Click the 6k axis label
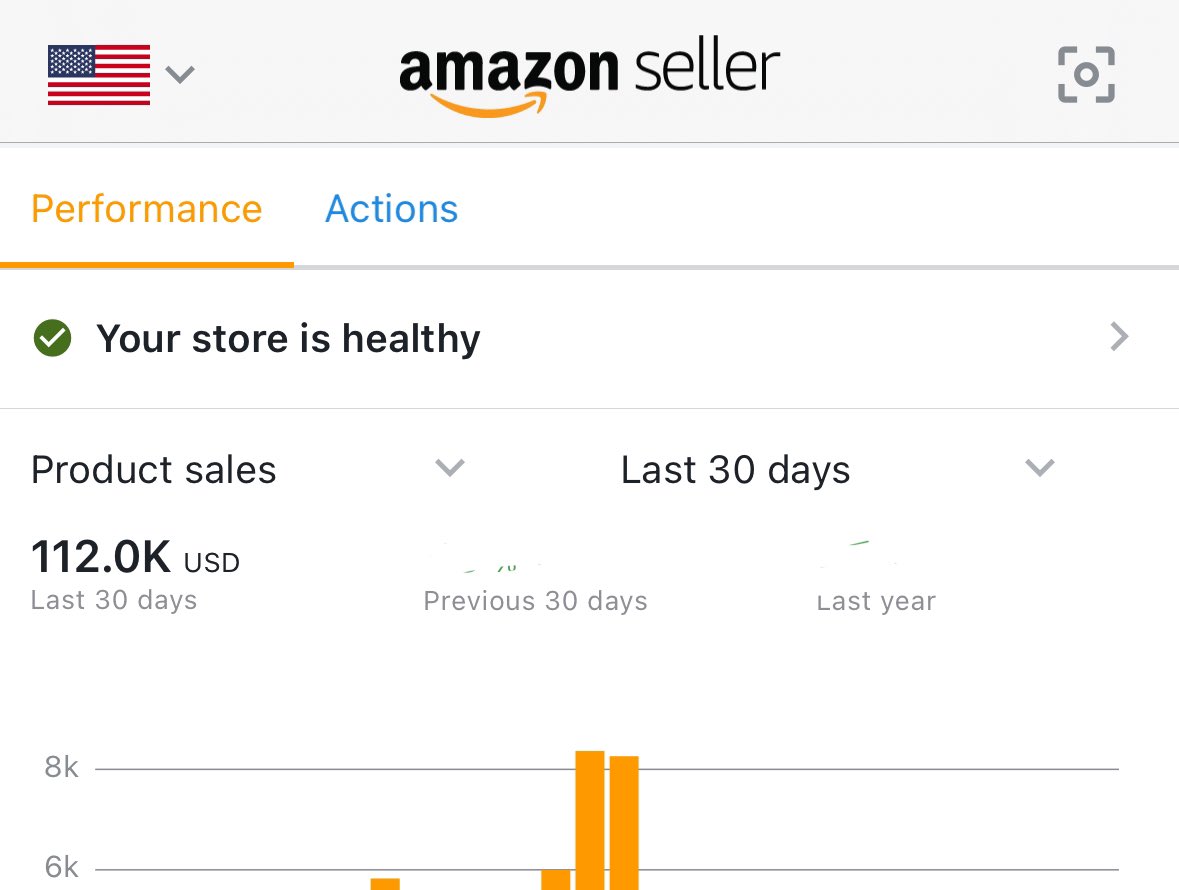This screenshot has height=890, width=1179. pyautogui.click(x=62, y=867)
